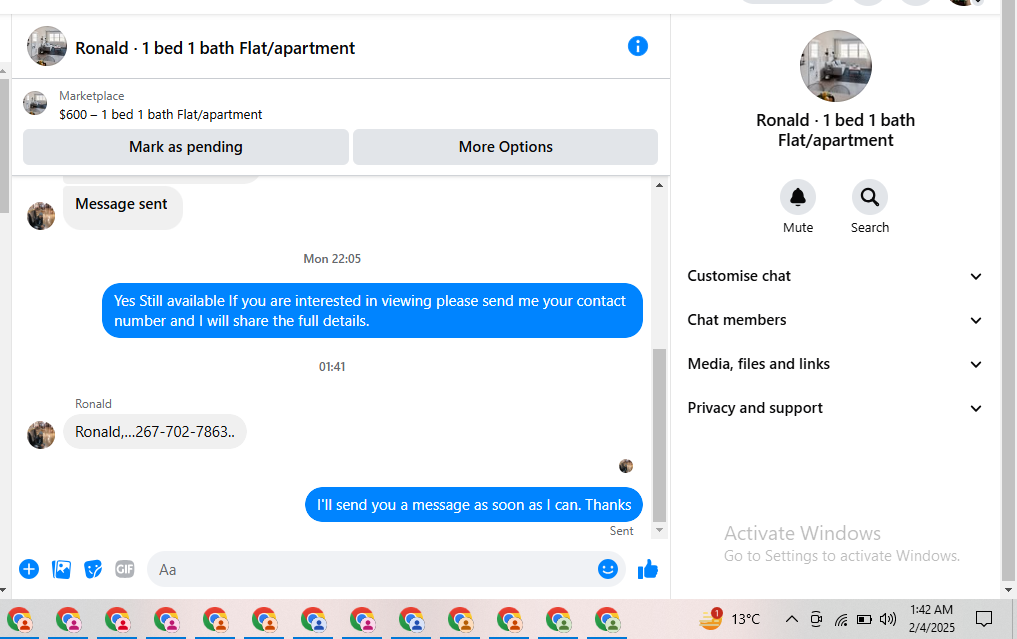This screenshot has height=639, width=1017.
Task: Open More Options for the listing
Action: coord(505,147)
